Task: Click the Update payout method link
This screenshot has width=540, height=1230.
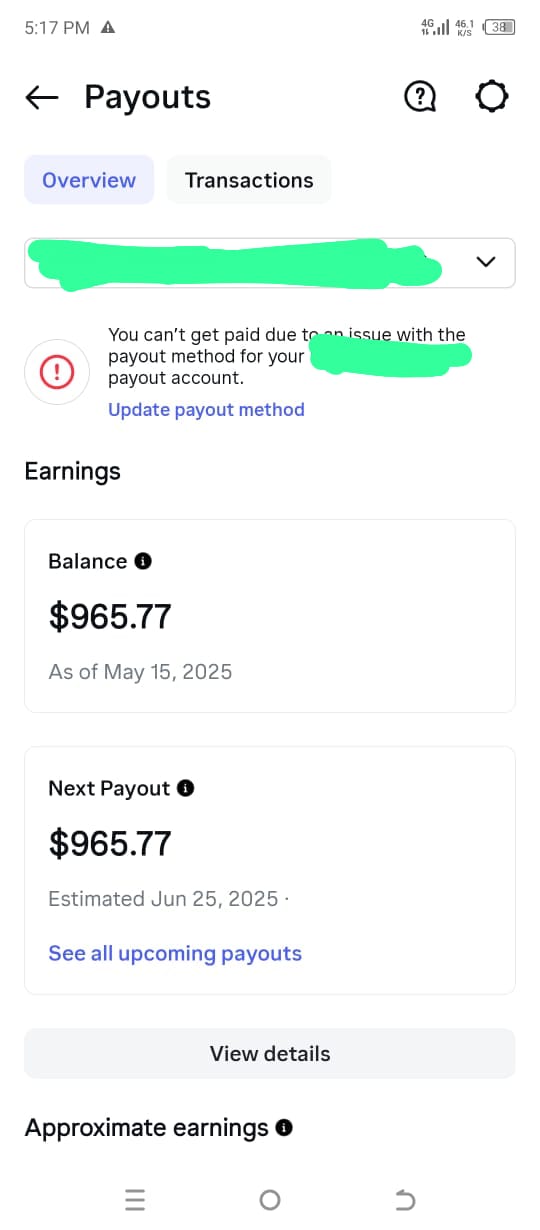Action: (x=206, y=410)
